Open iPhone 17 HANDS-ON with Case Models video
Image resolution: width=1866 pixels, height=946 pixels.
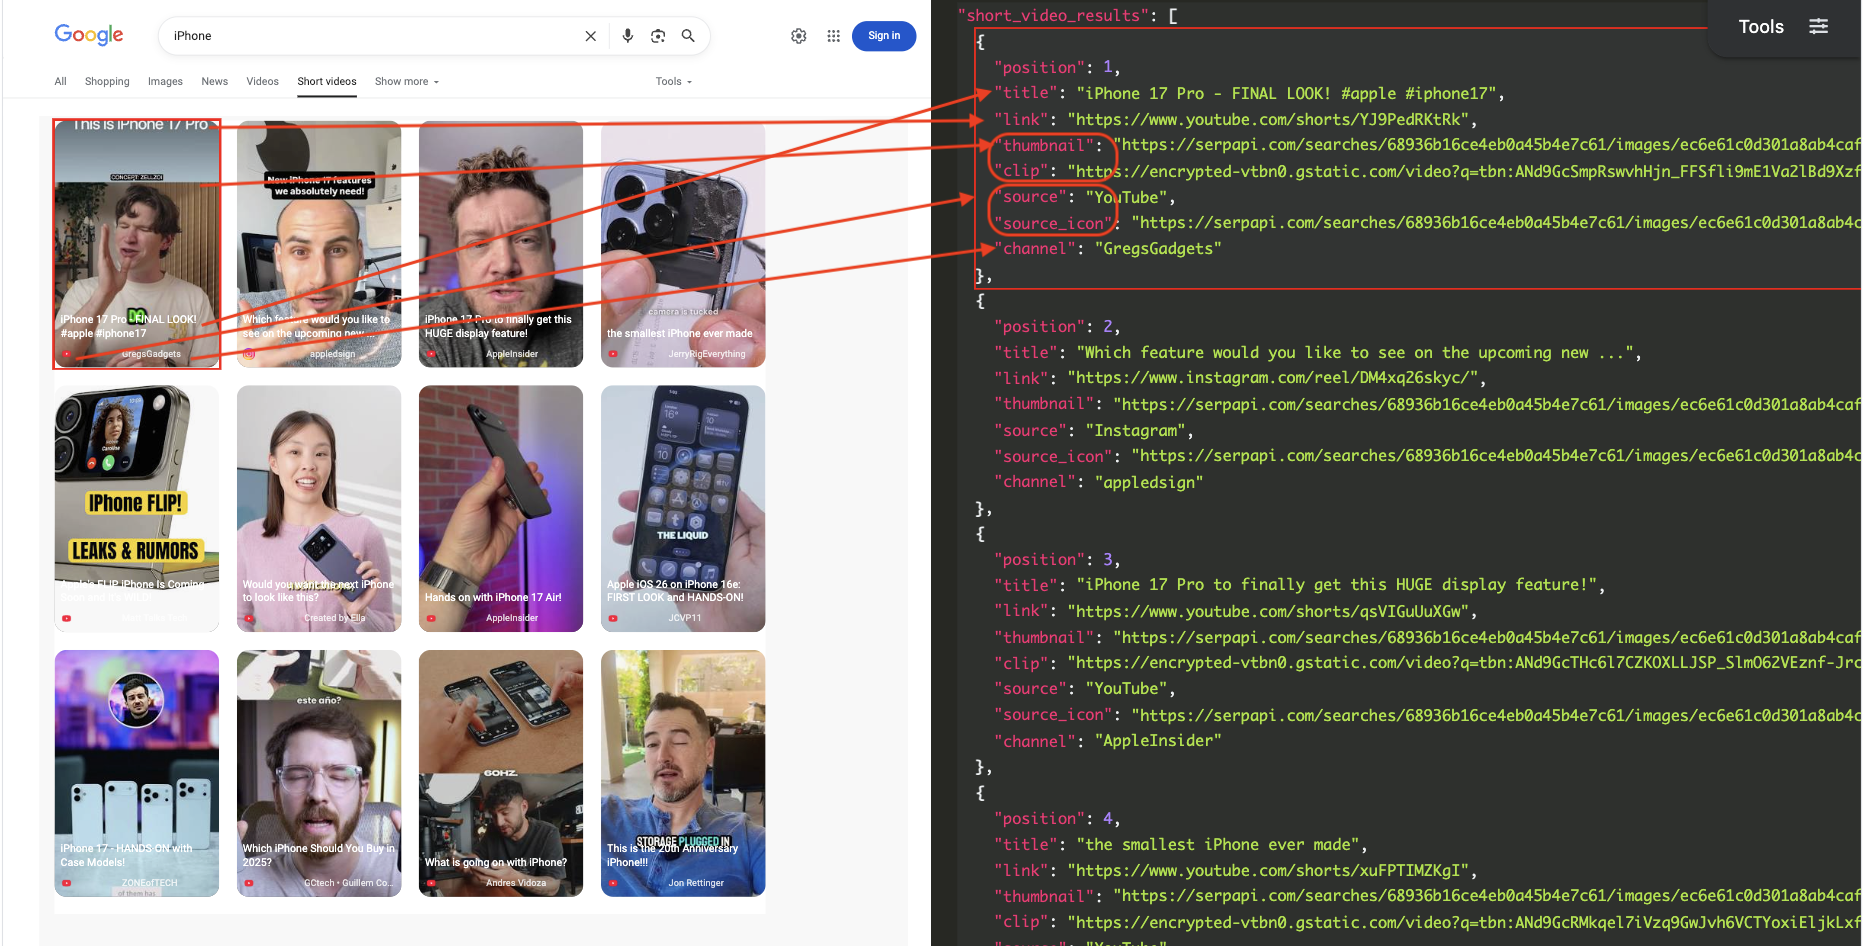(137, 774)
